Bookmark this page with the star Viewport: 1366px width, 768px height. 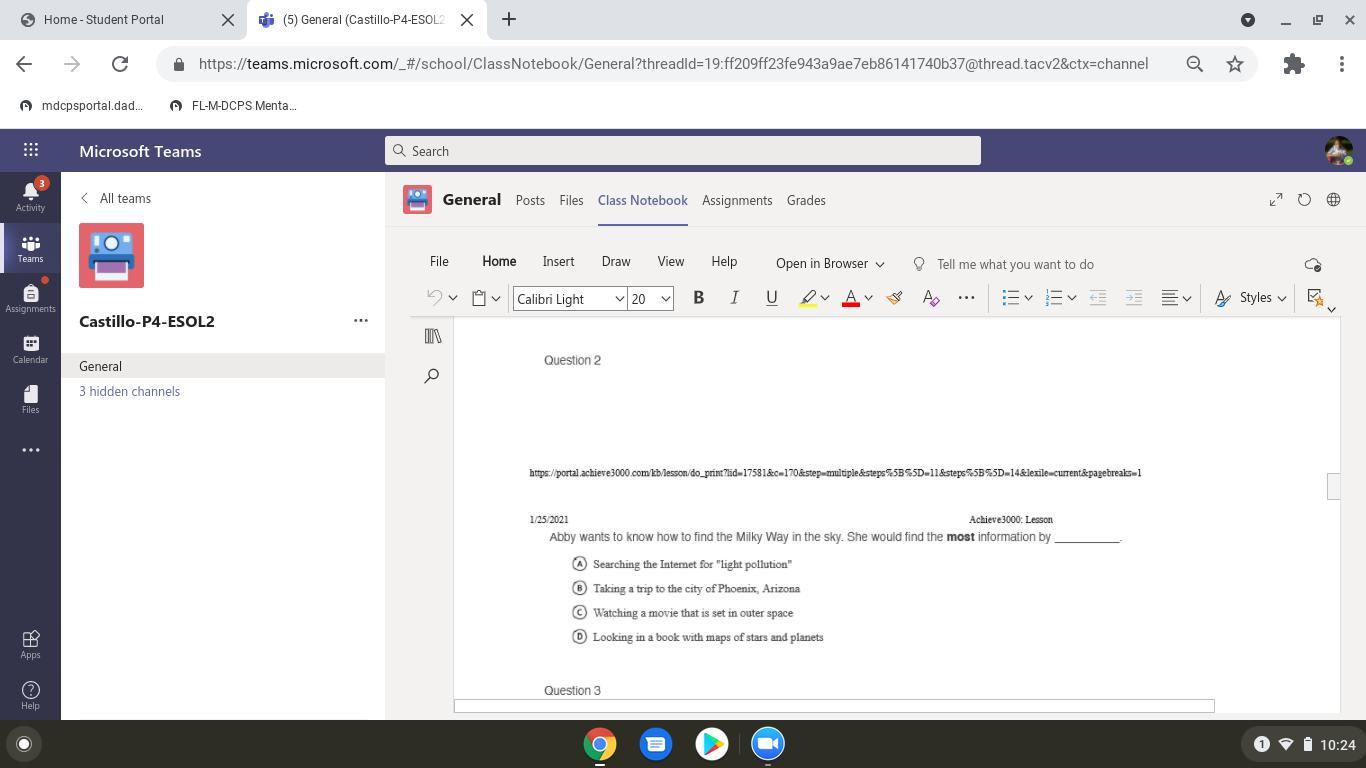coord(1235,64)
